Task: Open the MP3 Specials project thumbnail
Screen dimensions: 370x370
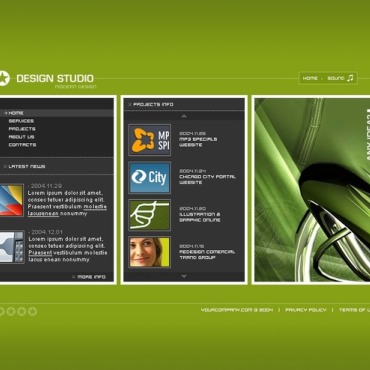Action: point(150,140)
